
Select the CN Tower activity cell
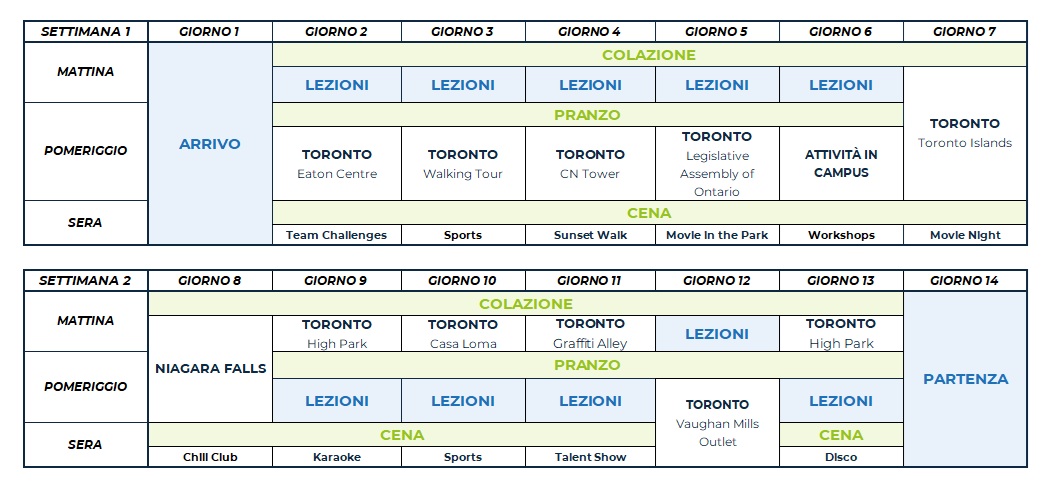pos(590,164)
